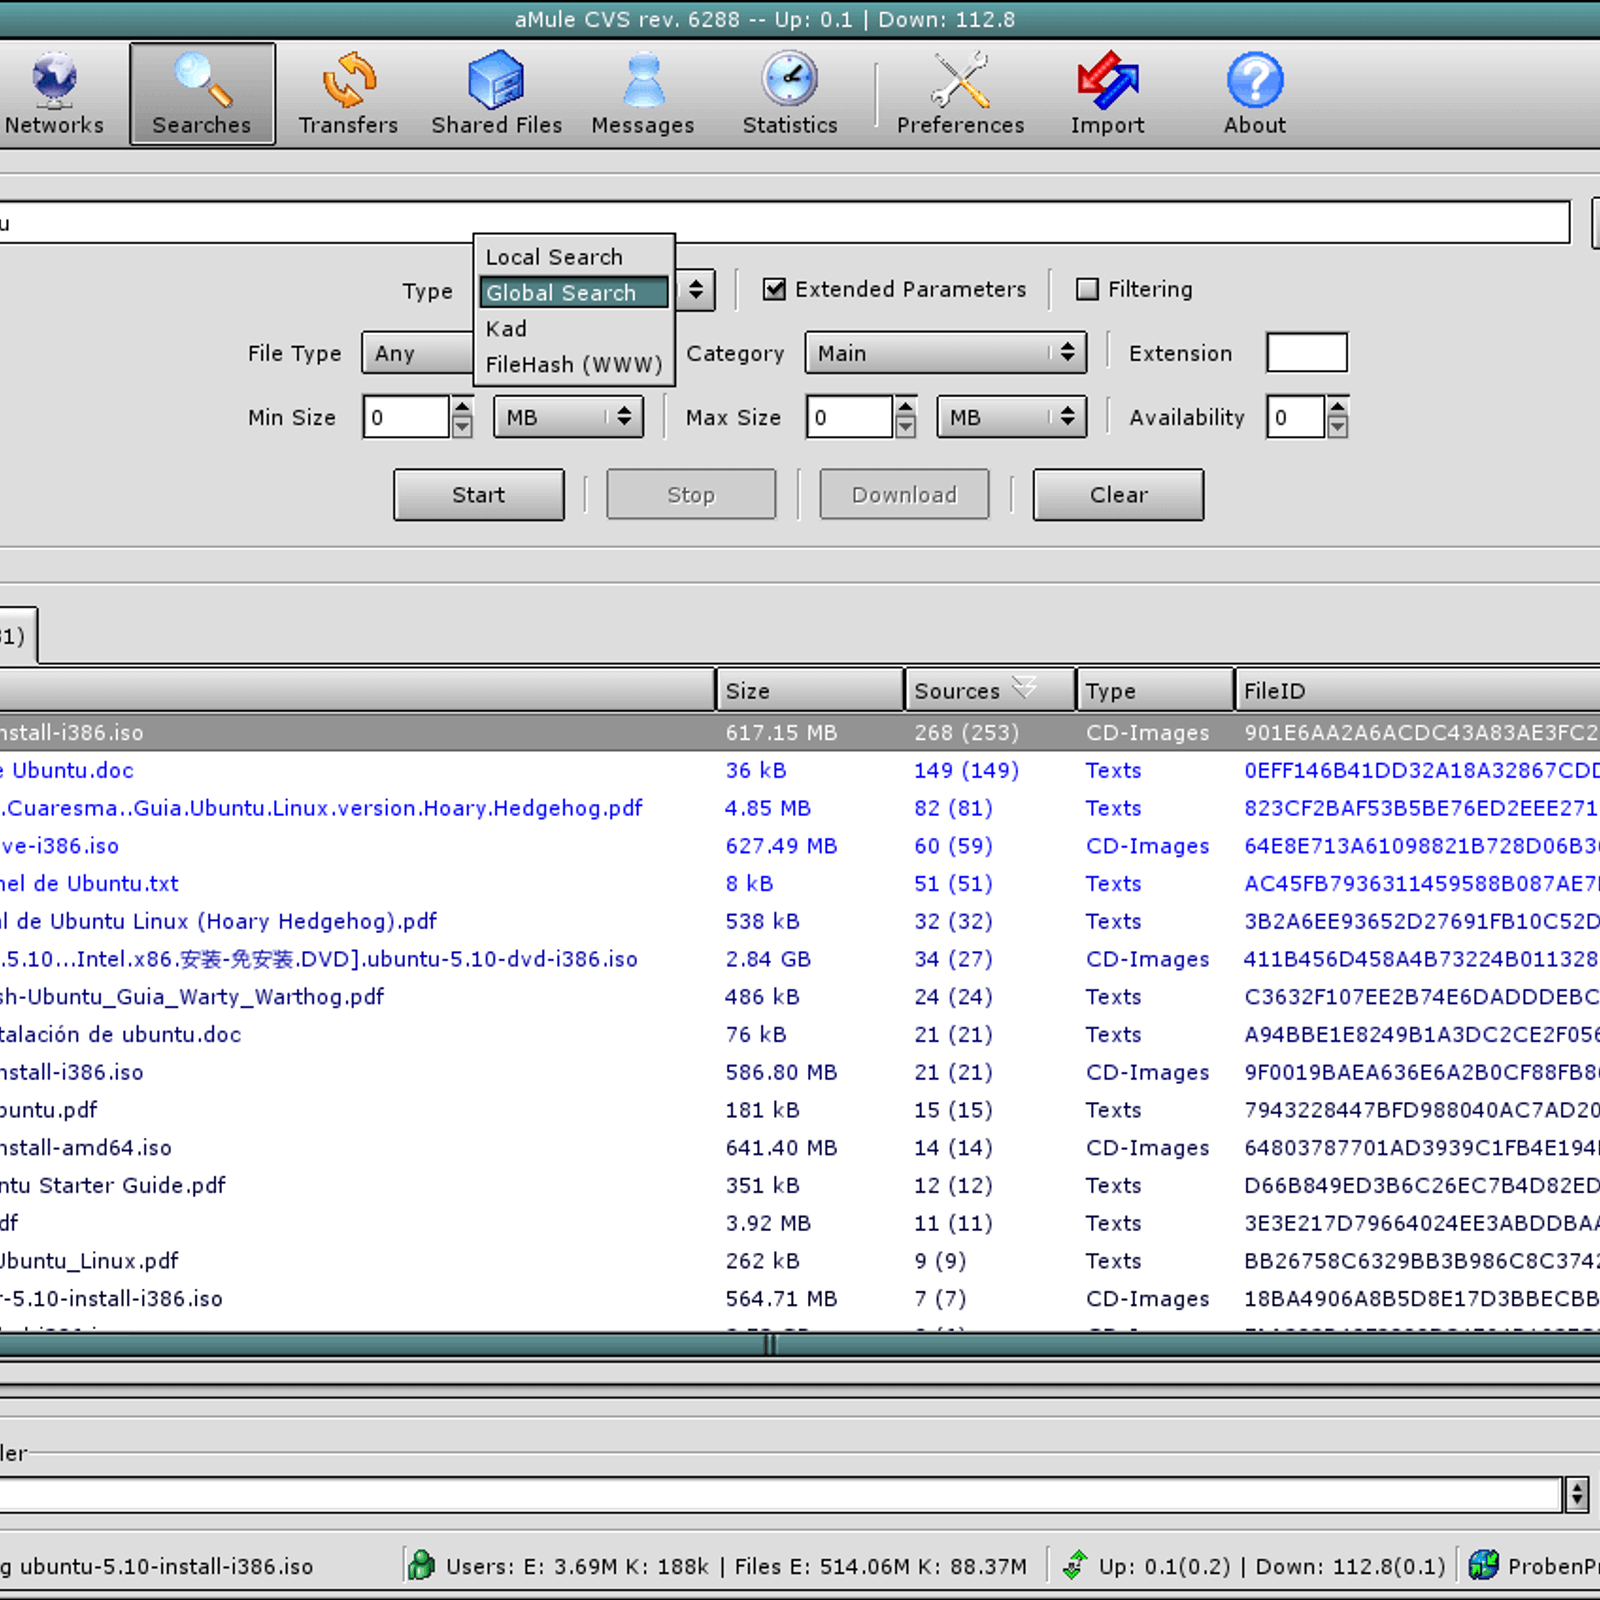Pick Kad from the search type list
The width and height of the screenshot is (1600, 1600).
pyautogui.click(x=574, y=329)
